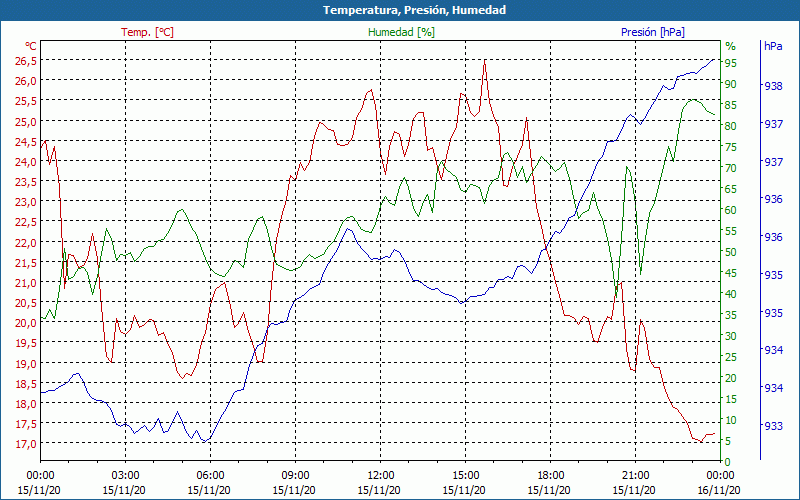Viewport: 800px width, 500px height.
Task: Click the 65 value on humidity axis
Action: coord(731,189)
